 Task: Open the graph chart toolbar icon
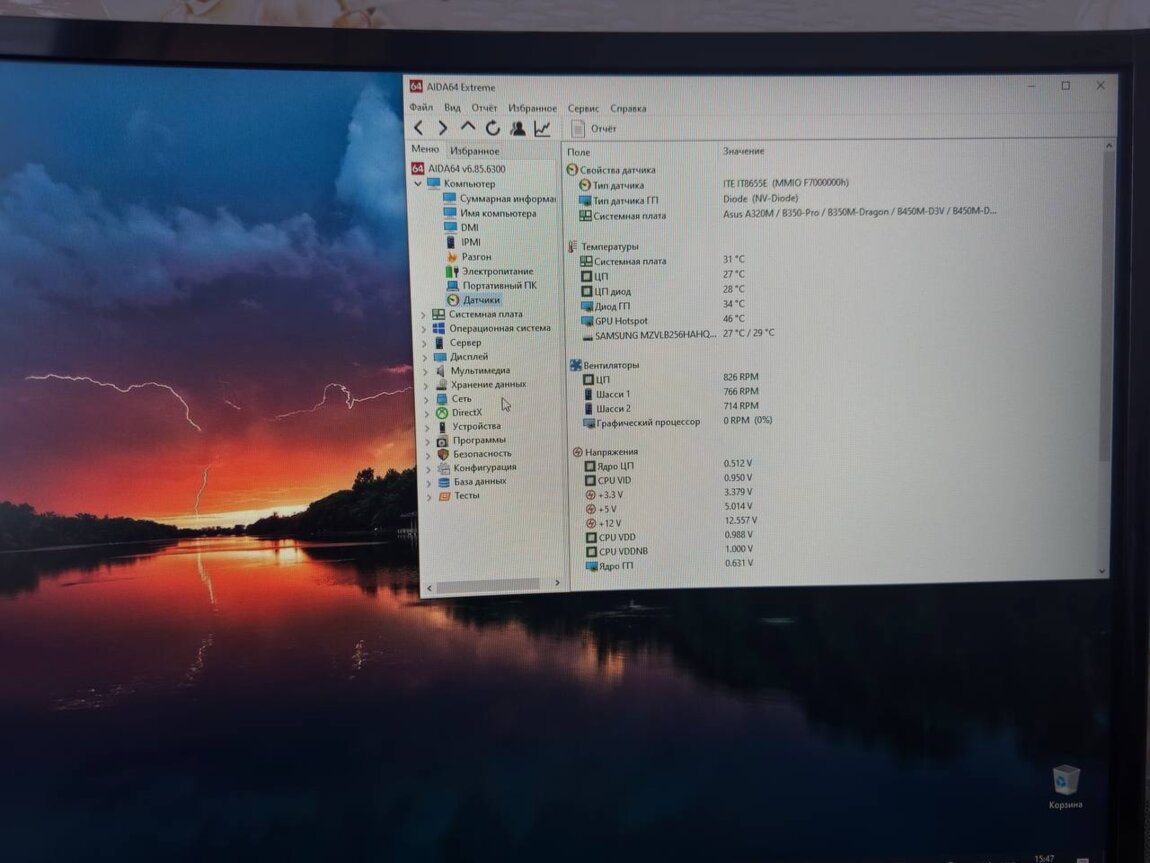(542, 128)
